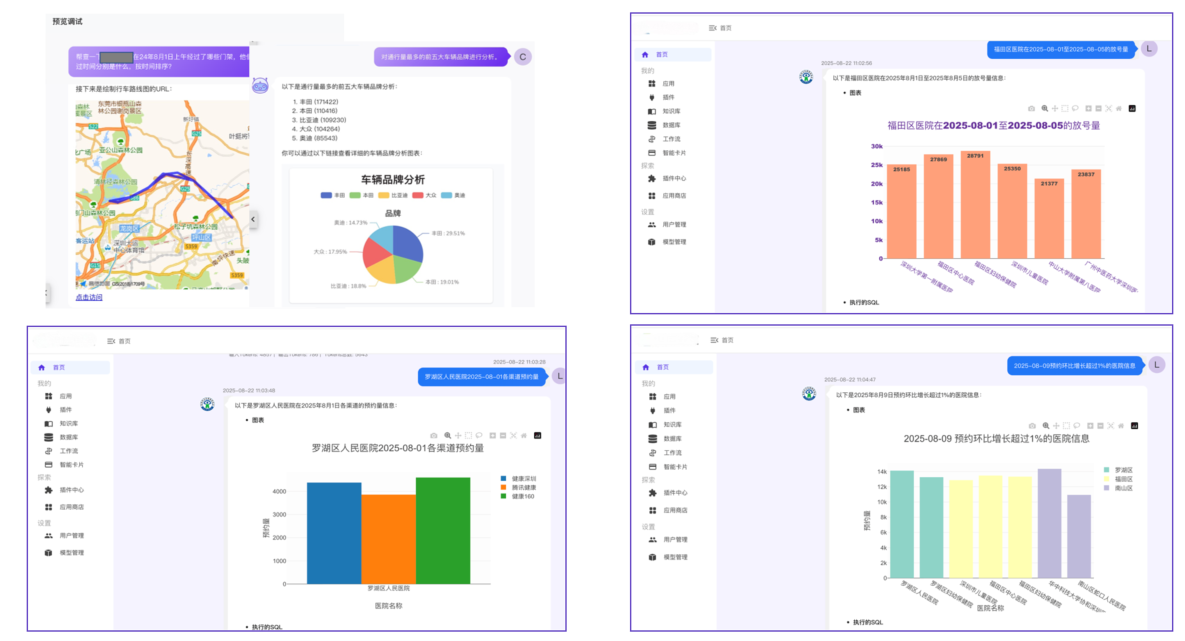Toggle 南山区 legend entry in 2025-08-09 chart
The image size is (1185, 641).
pyautogui.click(x=1118, y=488)
